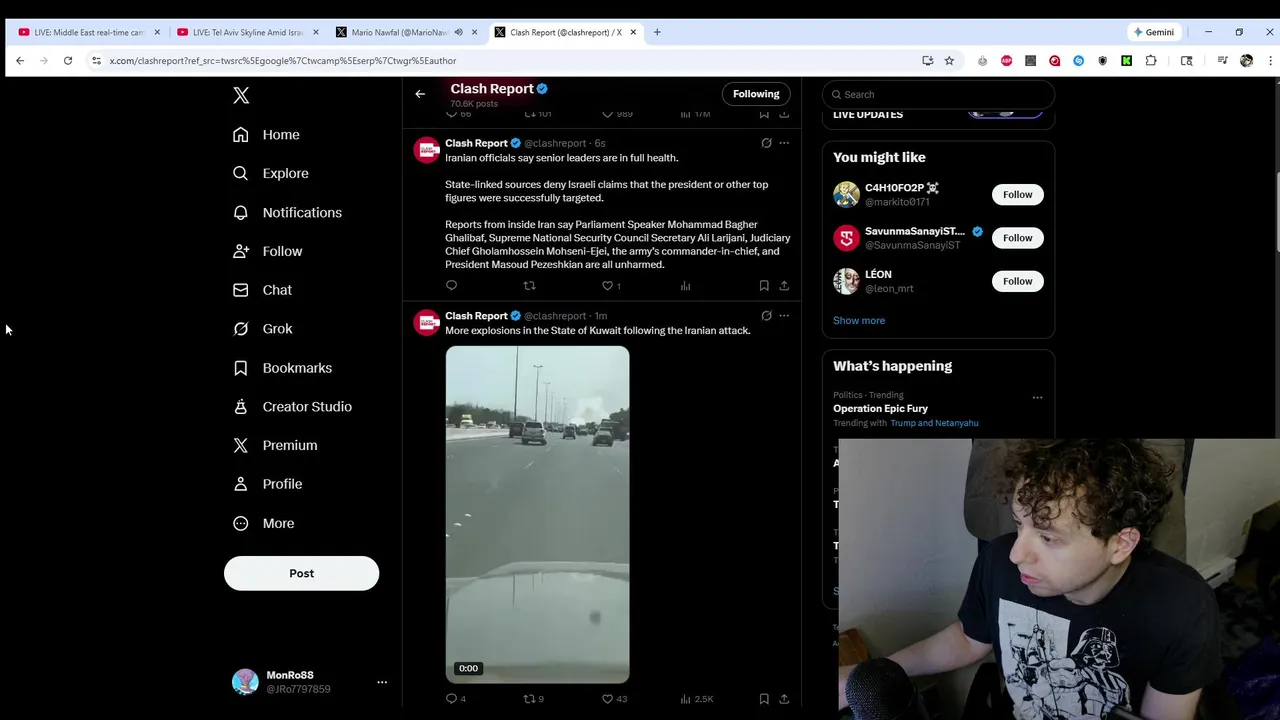Go back with the arrow near Clash Report
The height and width of the screenshot is (720, 1280).
coord(420,94)
